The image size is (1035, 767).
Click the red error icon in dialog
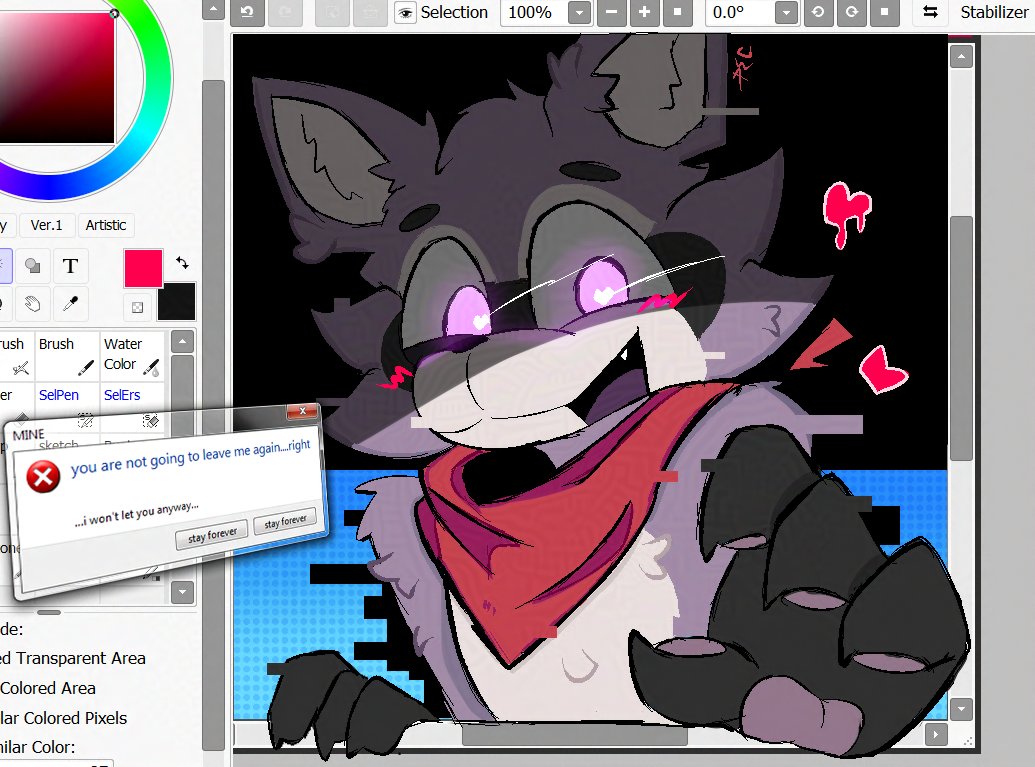click(x=44, y=477)
